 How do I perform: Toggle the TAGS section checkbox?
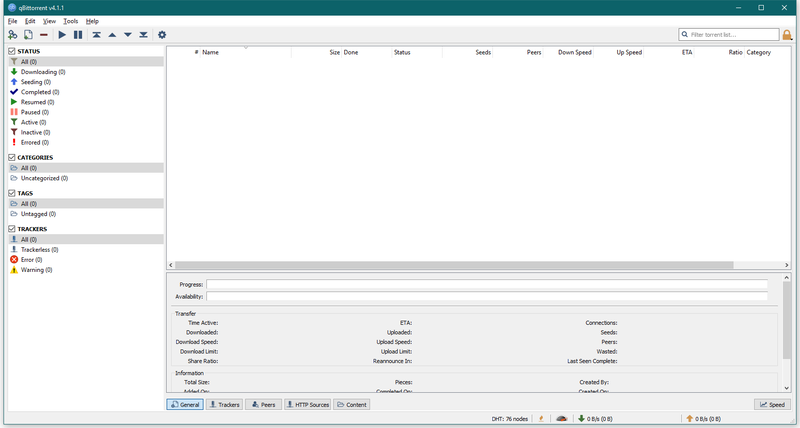12,193
